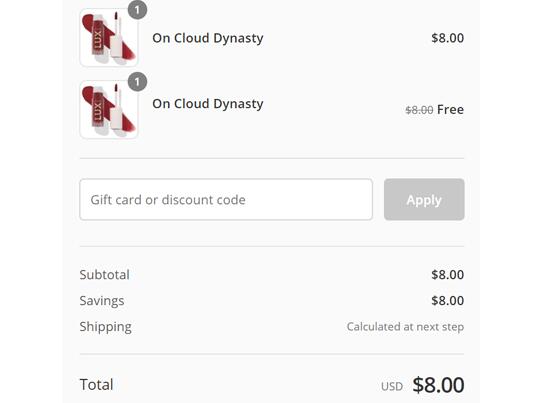This screenshot has width=539, height=403.
Task: Click the Apply button
Action: [424, 199]
